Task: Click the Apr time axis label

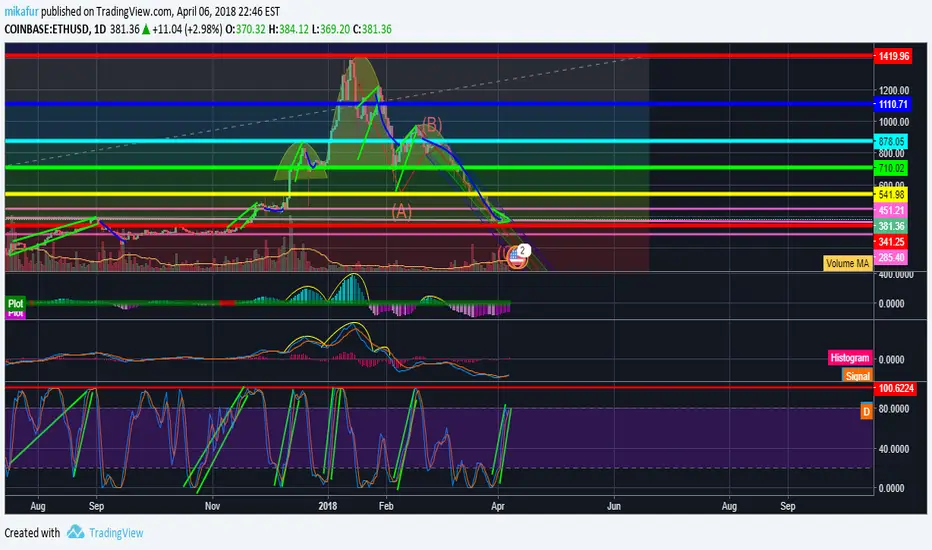Action: [498, 506]
